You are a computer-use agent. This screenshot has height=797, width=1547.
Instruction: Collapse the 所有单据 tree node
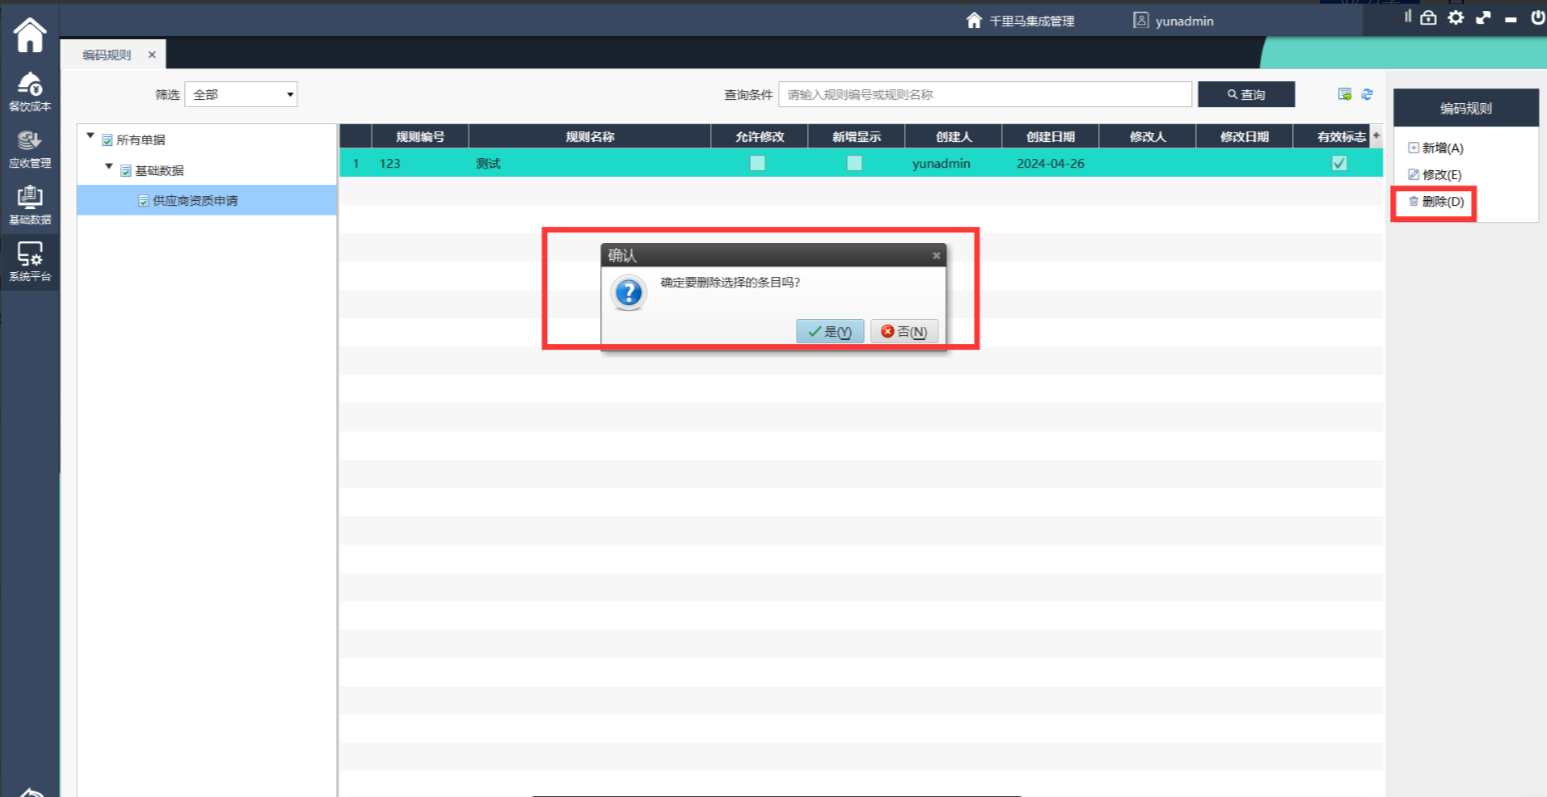pyautogui.click(x=91, y=136)
